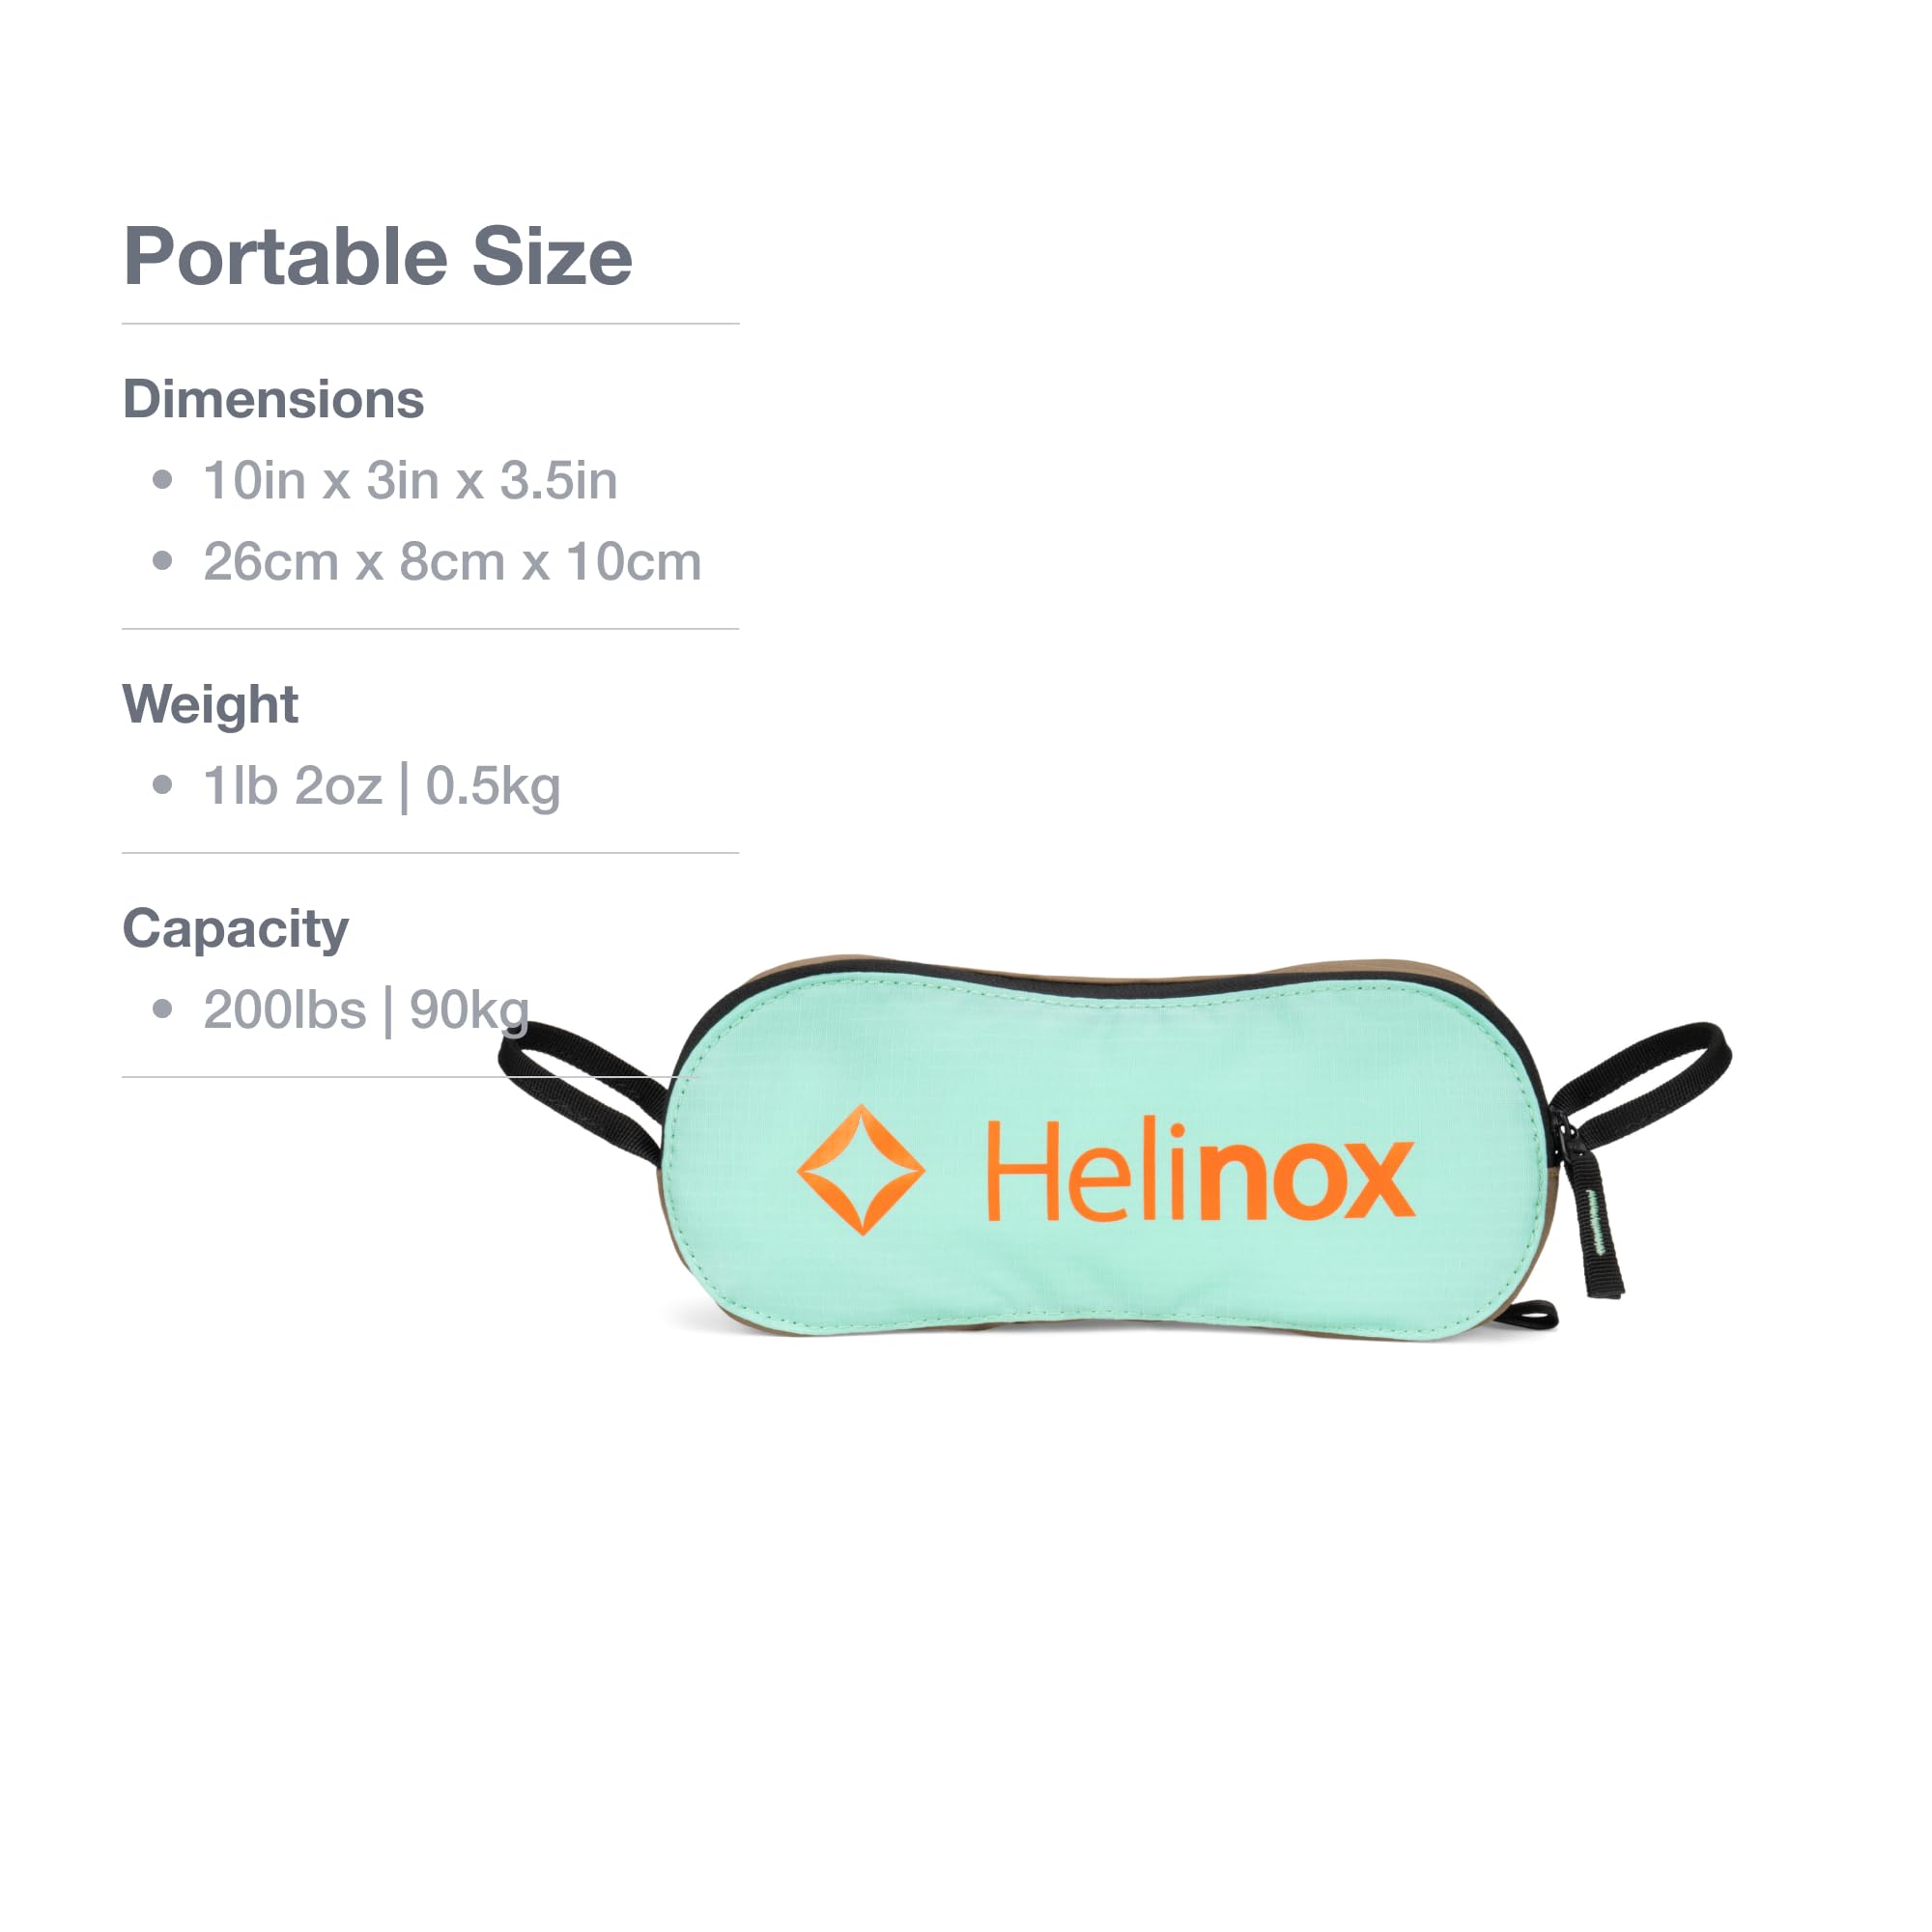Click the bullet before 1lb 2oz
This screenshot has height=1932, width=1932.
tap(162, 785)
